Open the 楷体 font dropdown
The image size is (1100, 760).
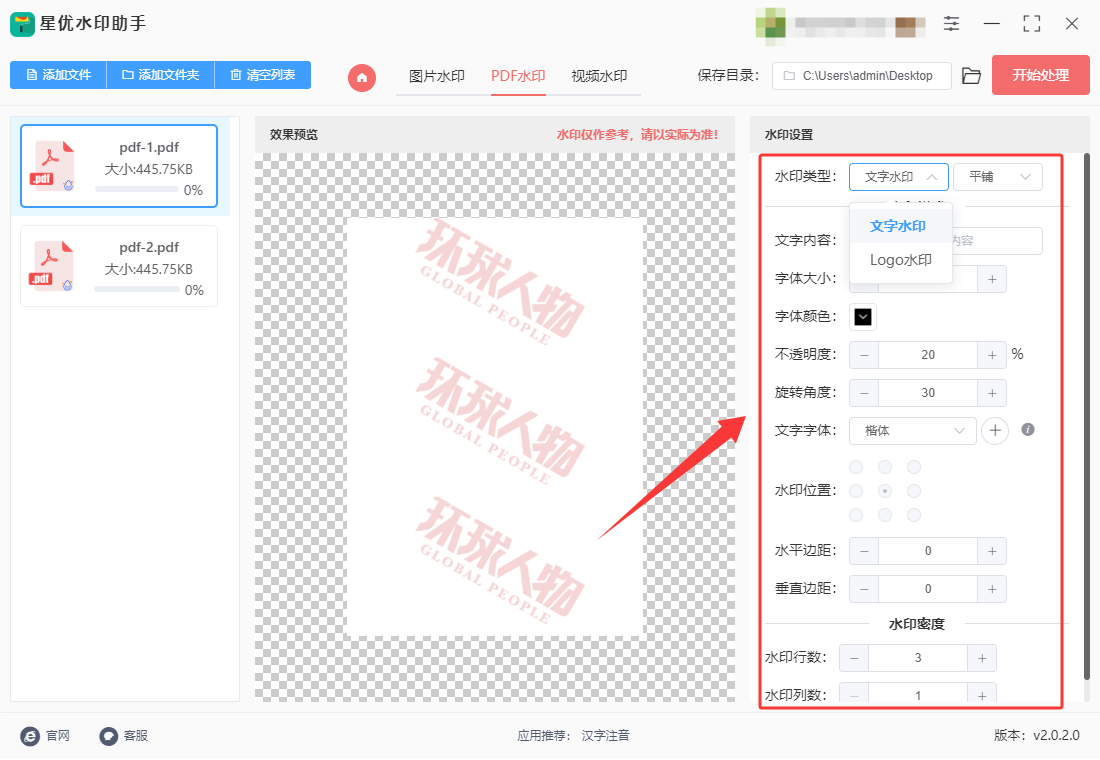point(913,431)
